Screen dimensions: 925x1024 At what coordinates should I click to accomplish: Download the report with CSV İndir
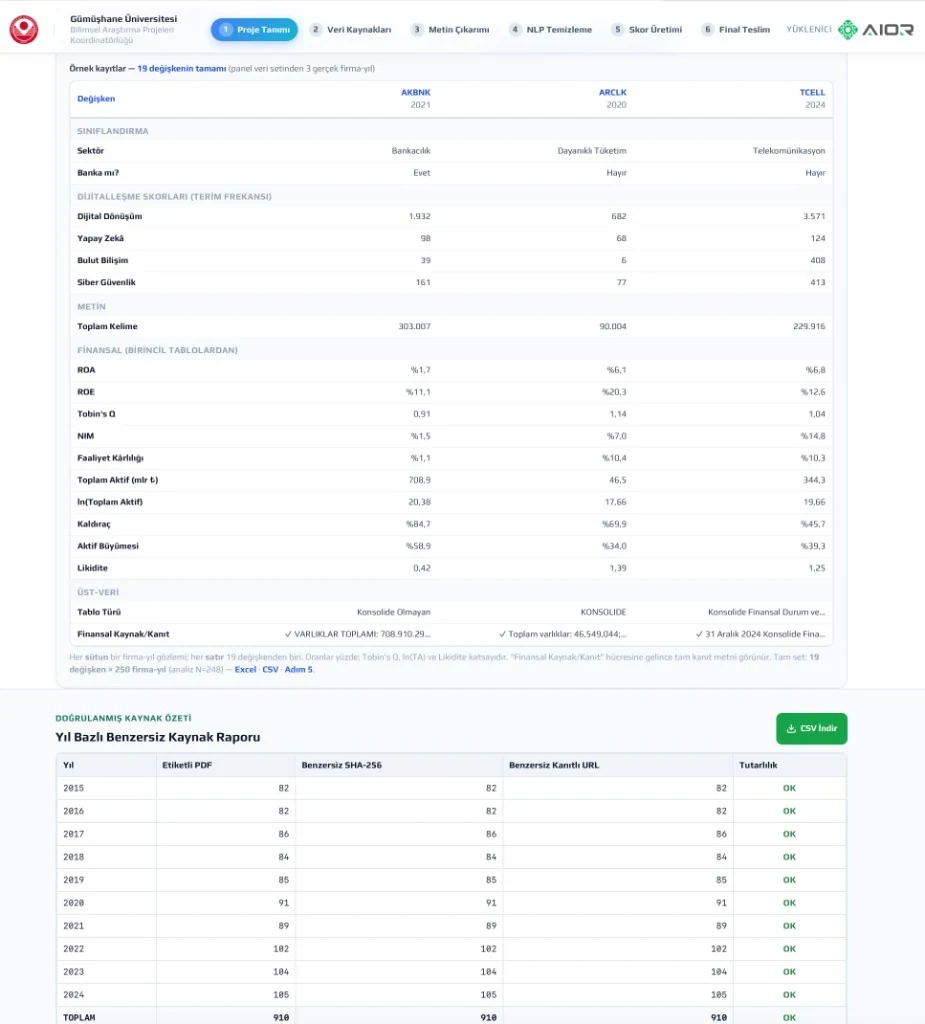[x=811, y=728]
